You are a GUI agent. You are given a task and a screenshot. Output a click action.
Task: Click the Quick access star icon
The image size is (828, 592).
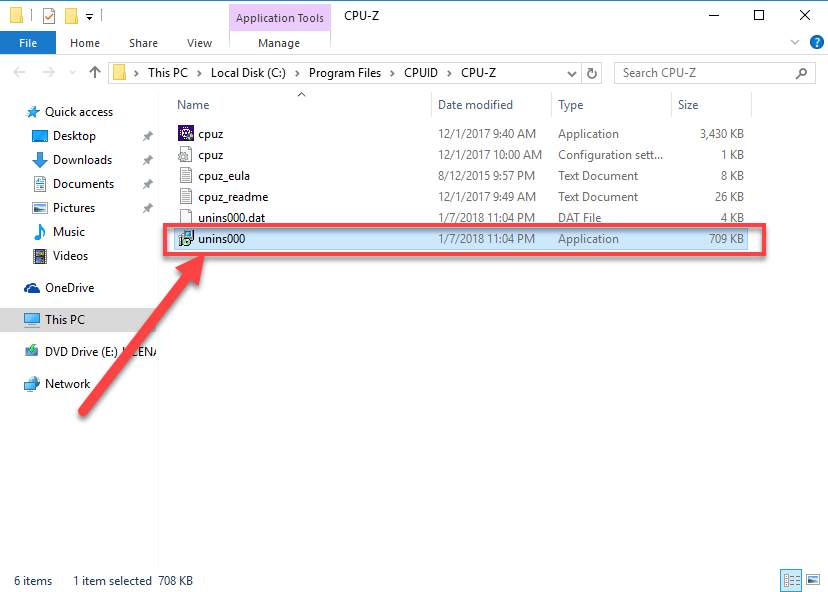(x=33, y=112)
